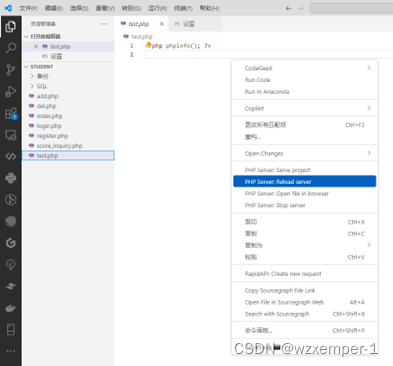This screenshot has width=393, height=366.
Task: Open register.php in the file tree
Action: [x=68, y=136]
